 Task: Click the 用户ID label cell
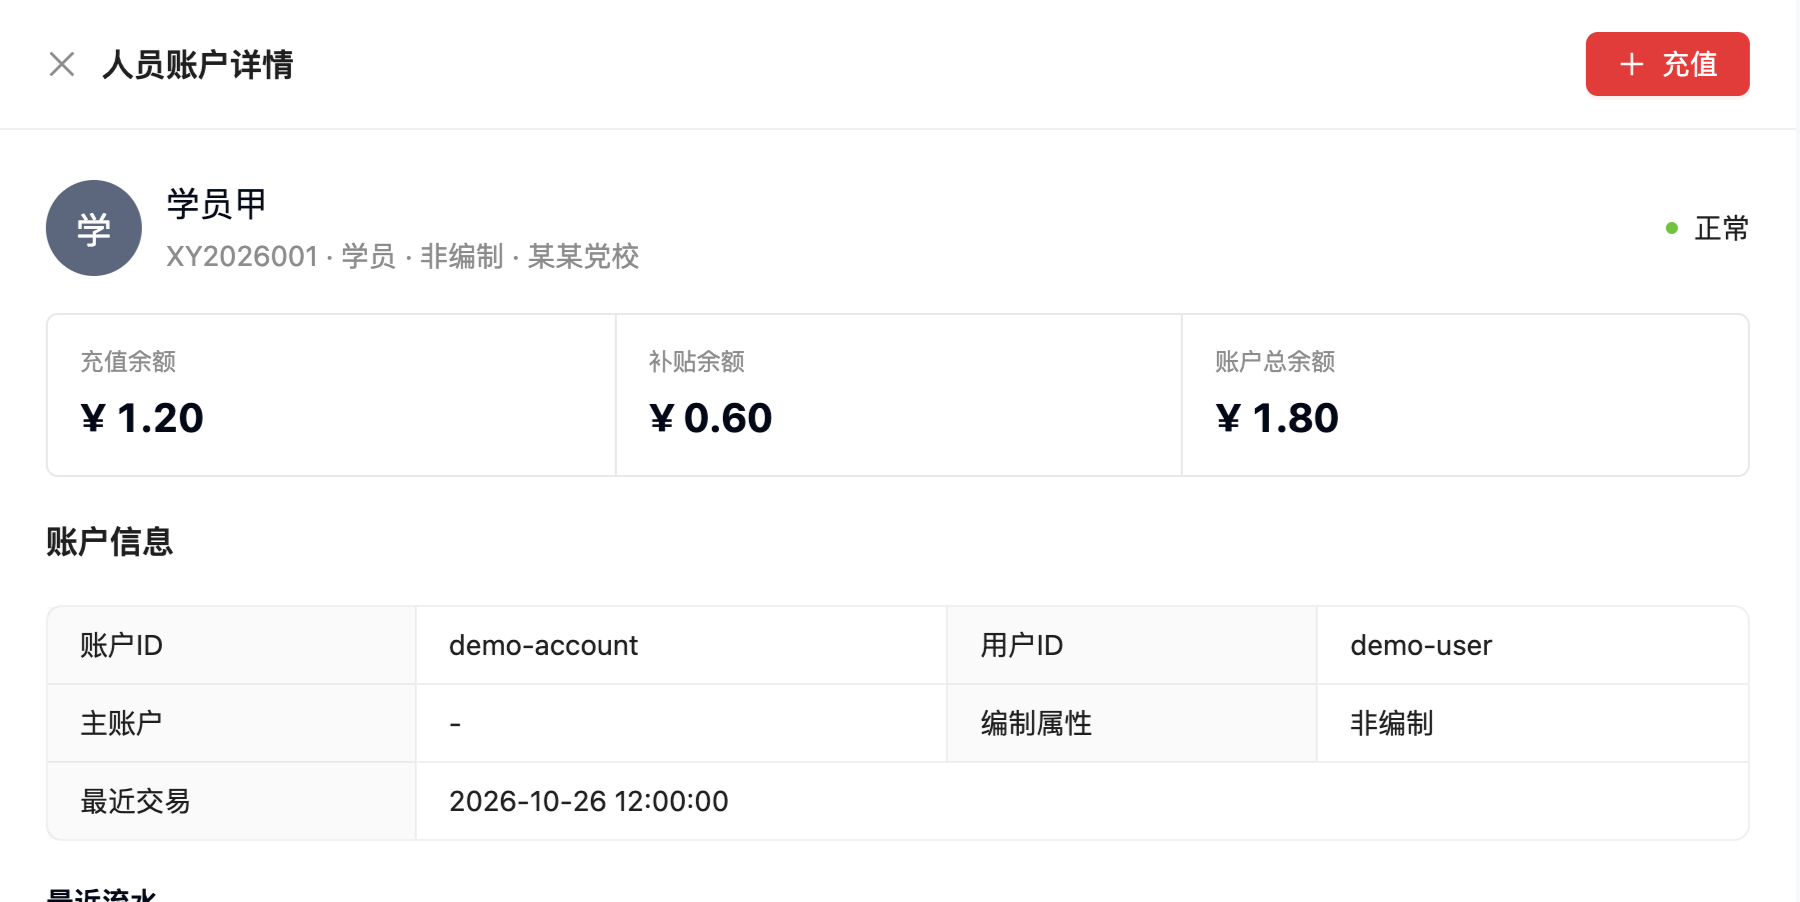tap(1132, 645)
